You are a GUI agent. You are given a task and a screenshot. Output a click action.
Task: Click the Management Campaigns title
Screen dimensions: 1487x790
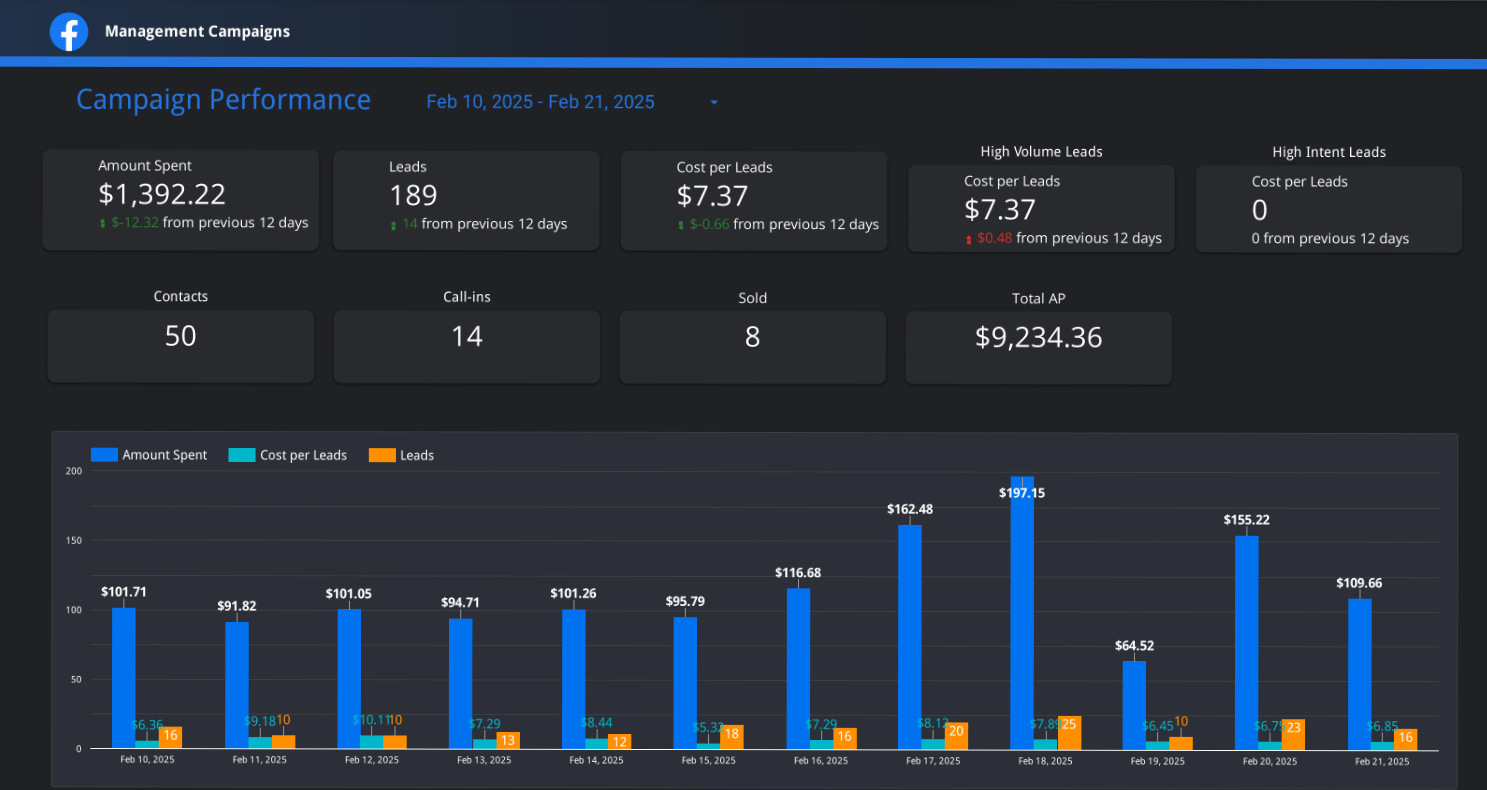[x=197, y=31]
